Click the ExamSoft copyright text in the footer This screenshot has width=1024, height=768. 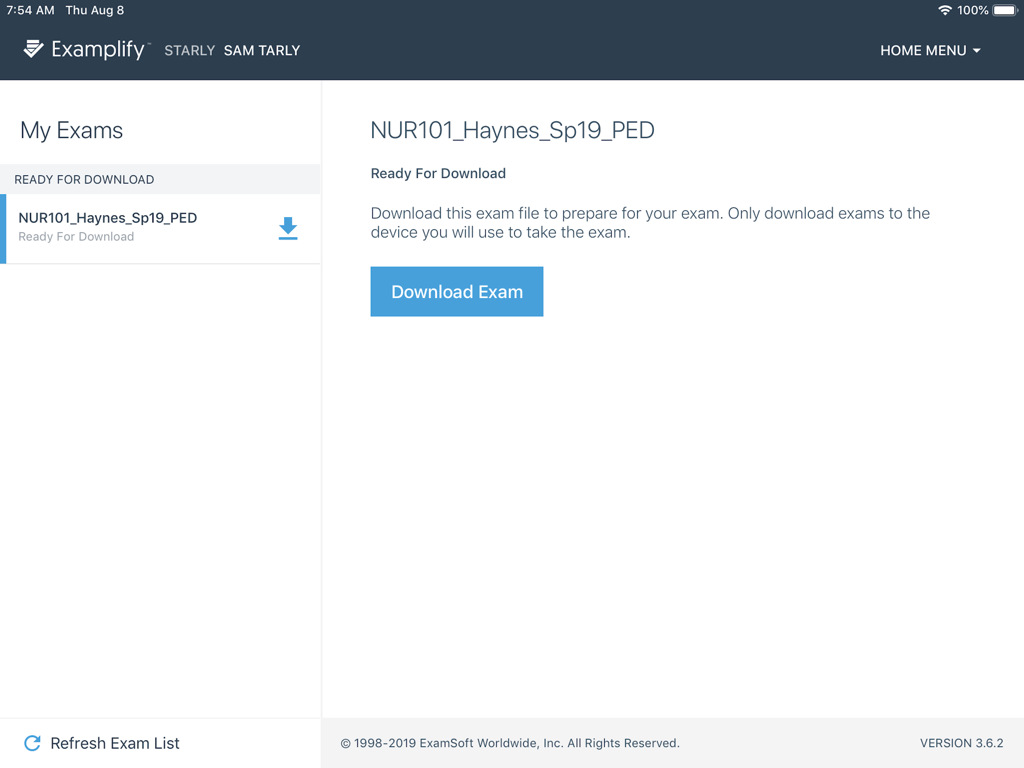[x=509, y=743]
